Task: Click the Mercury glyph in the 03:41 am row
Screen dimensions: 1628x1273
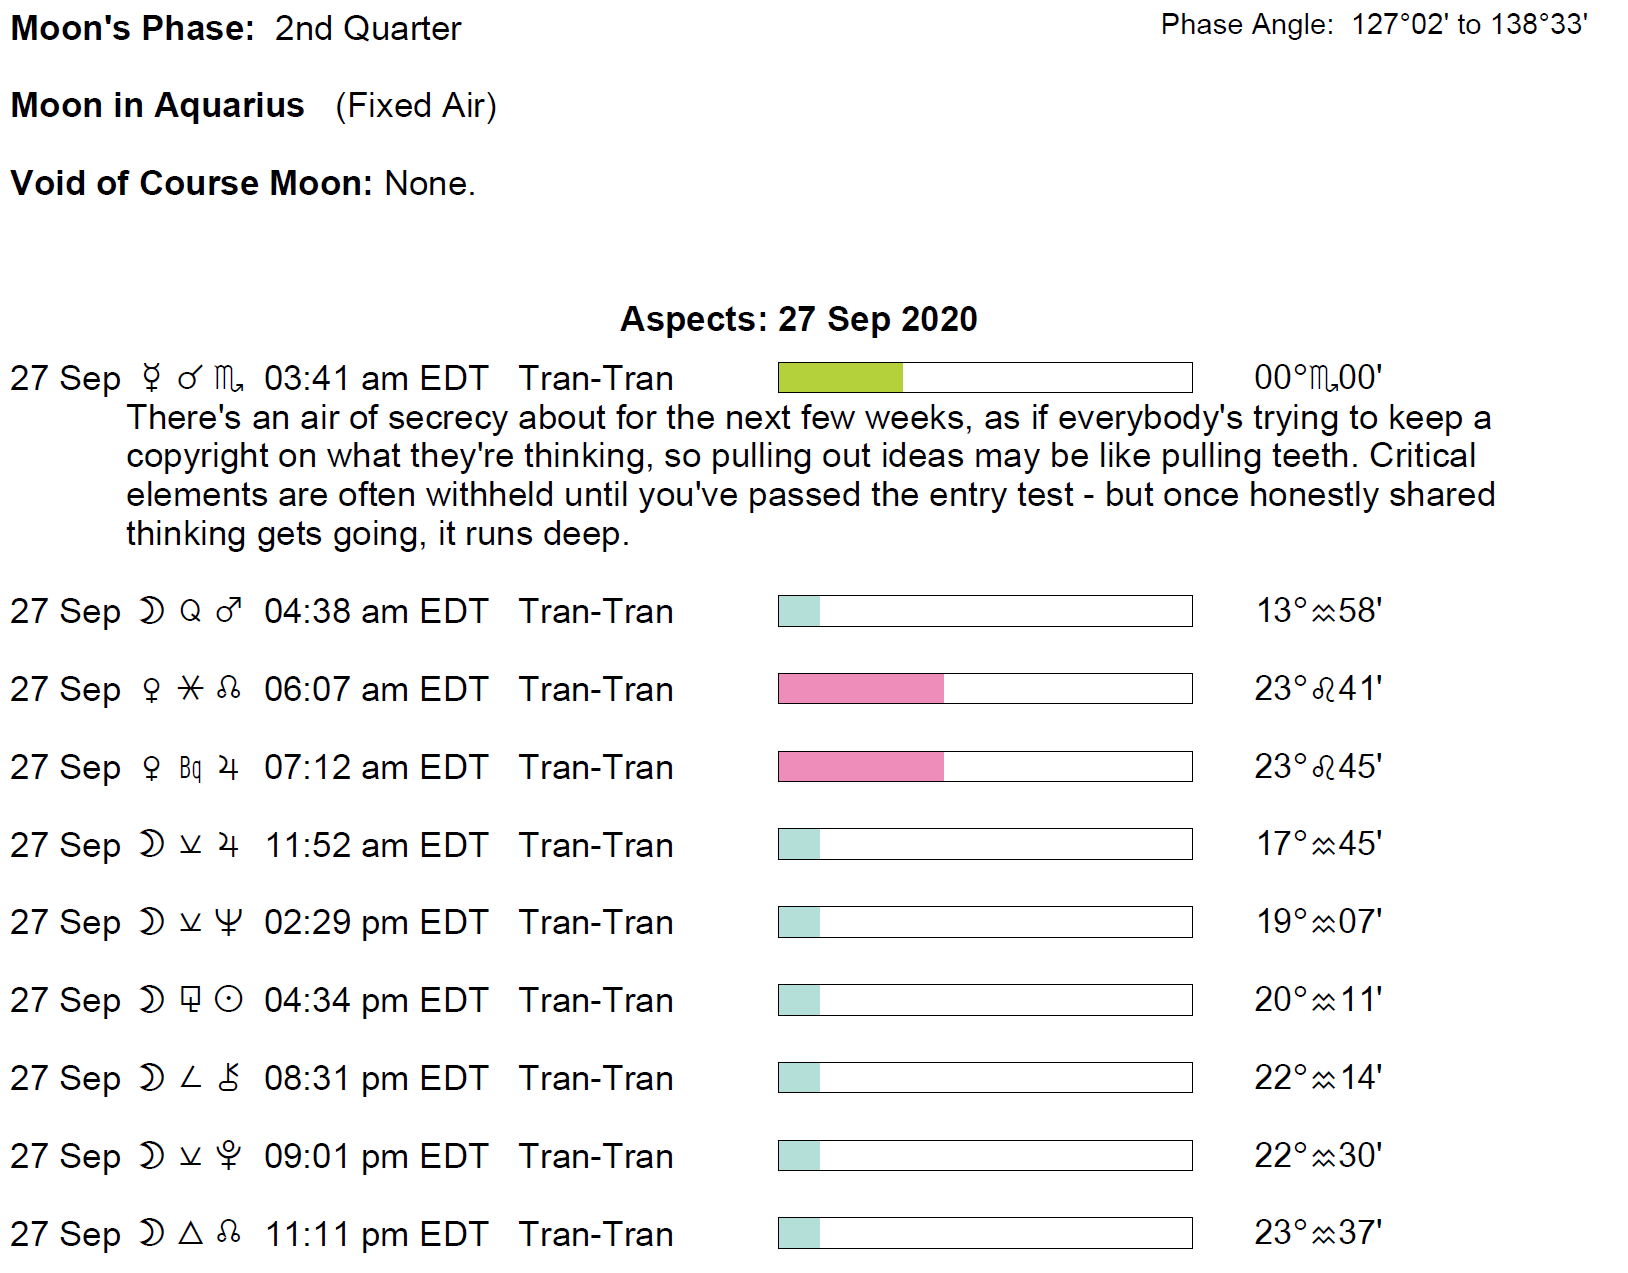Action: (x=151, y=378)
